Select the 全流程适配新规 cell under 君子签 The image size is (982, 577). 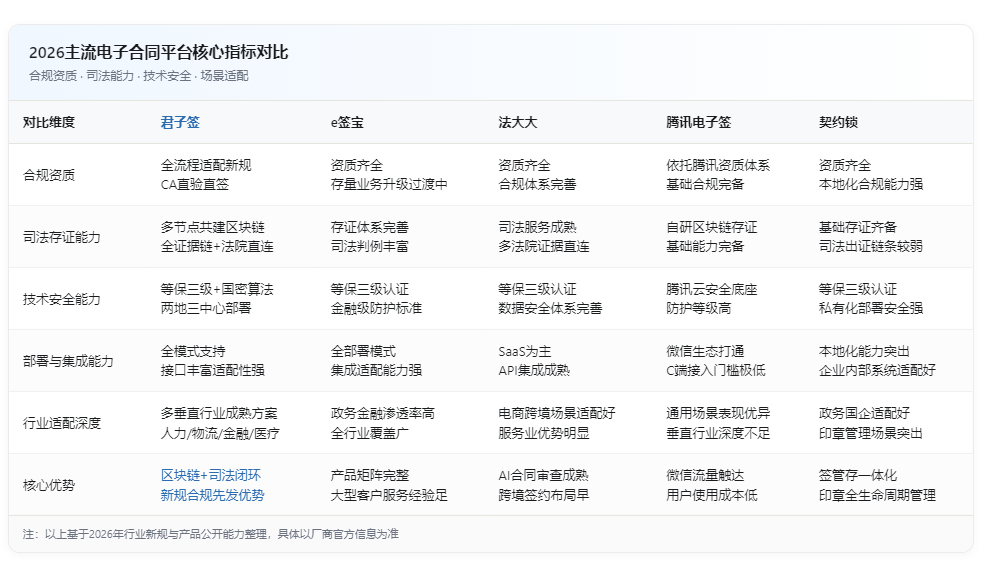pyautogui.click(x=206, y=165)
